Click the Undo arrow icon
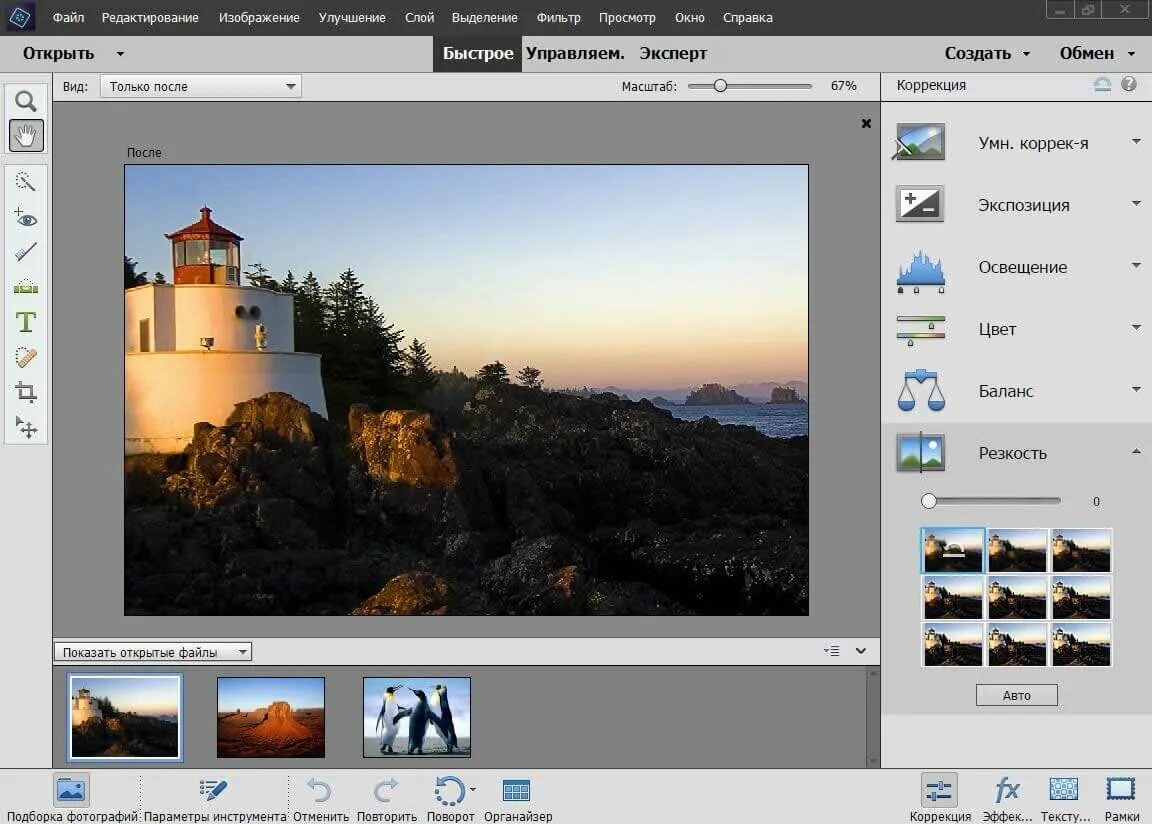 [319, 791]
